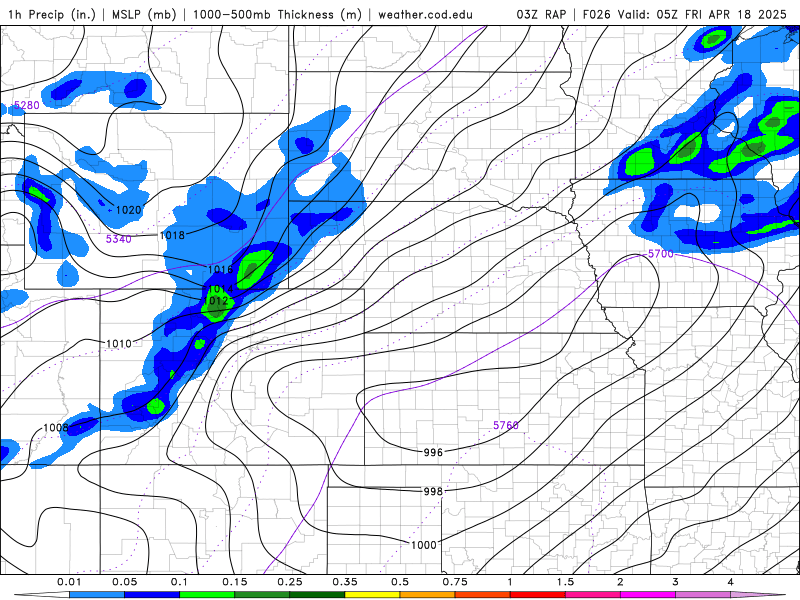Click the '1h Precip (in.)' header text
Screen dimensions: 800x600
pyautogui.click(x=52, y=14)
